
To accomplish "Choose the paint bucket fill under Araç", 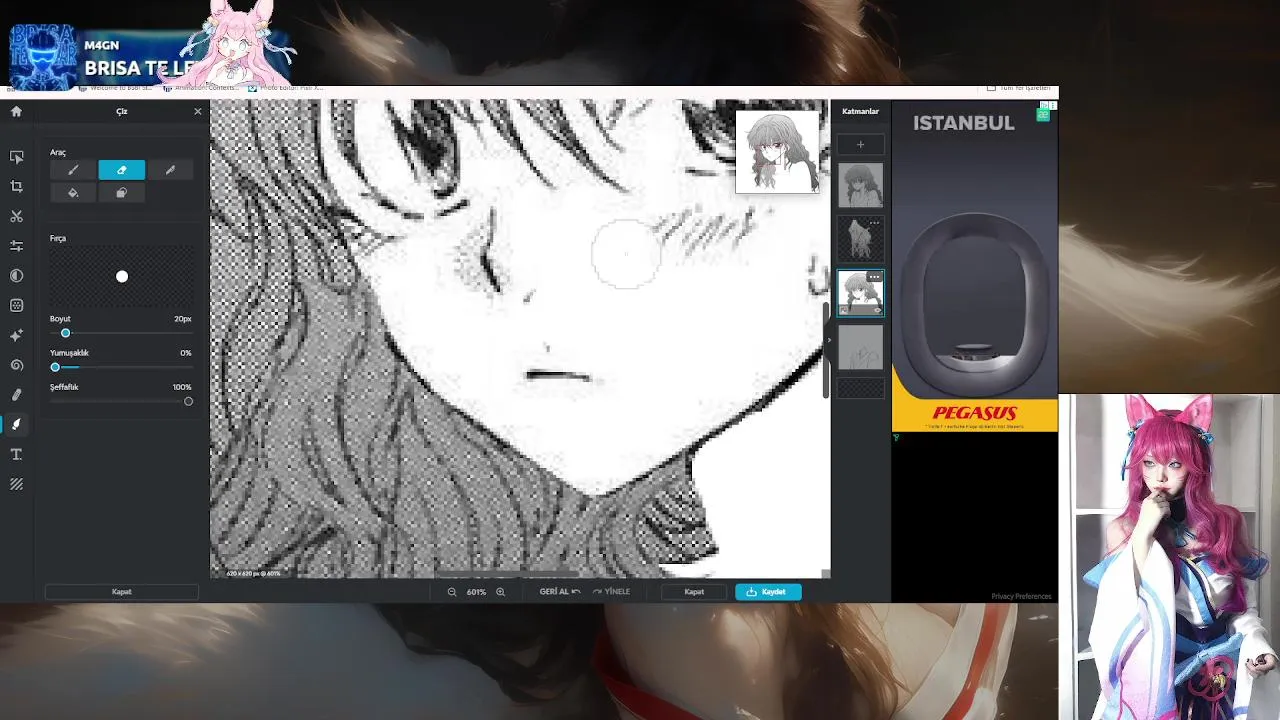I will click(x=73, y=193).
